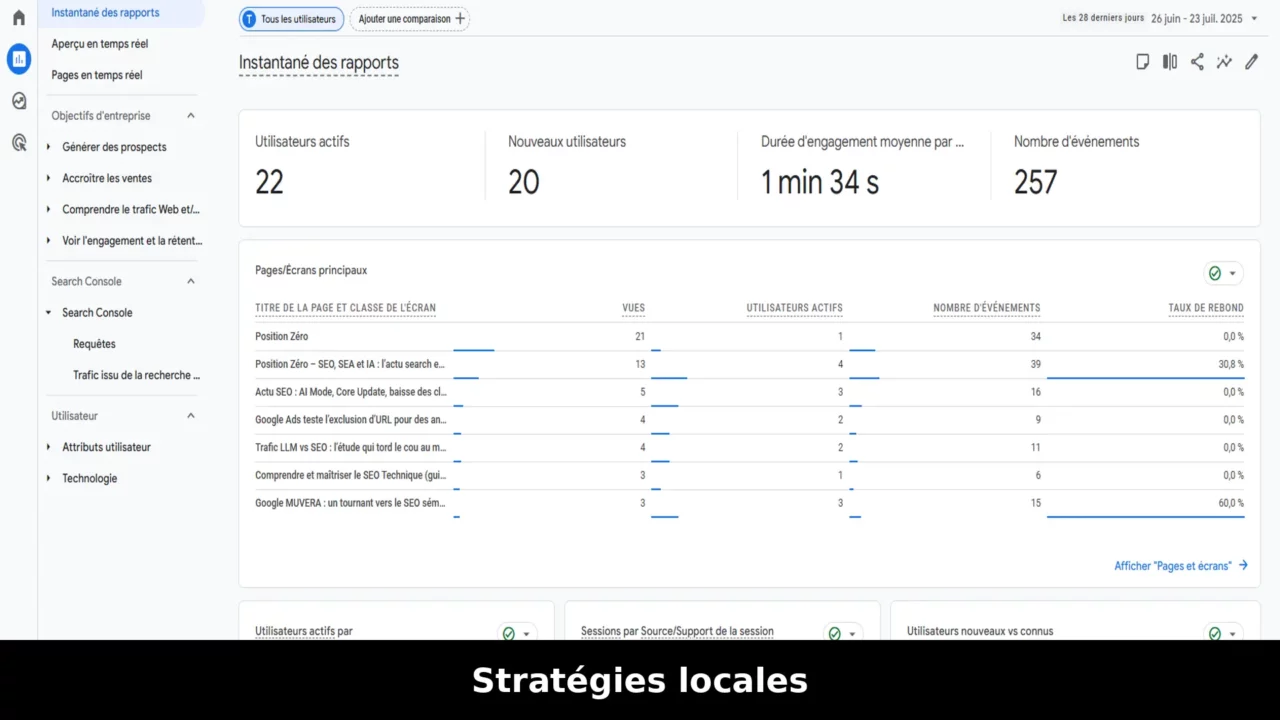Click the green check on Utilisateurs nouveaux vs connus card
1280x720 pixels.
(1214, 633)
